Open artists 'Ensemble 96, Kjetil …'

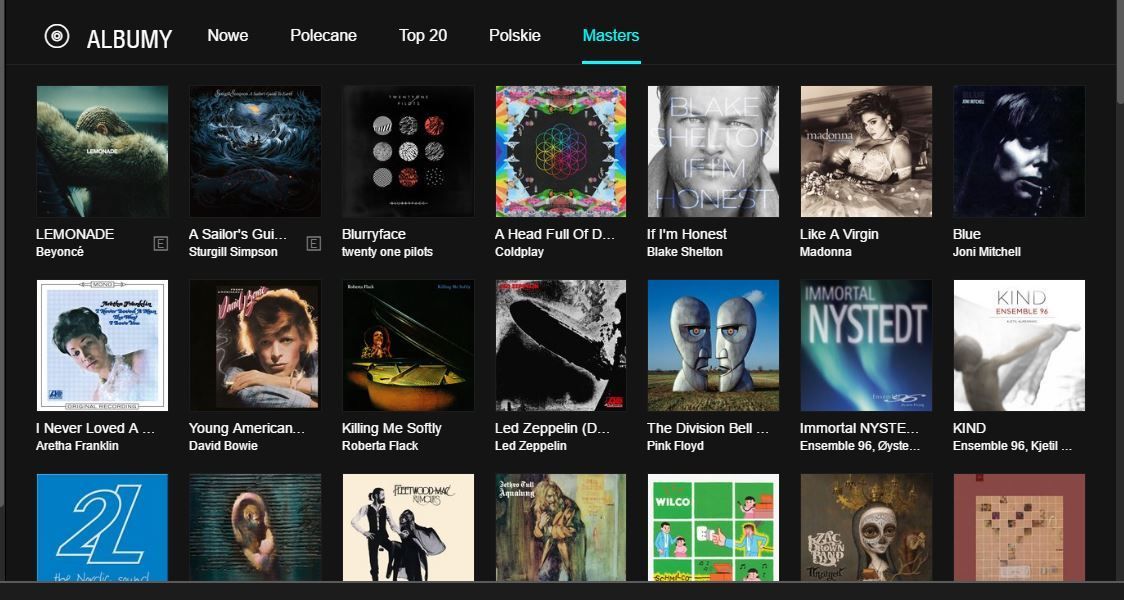tap(1012, 446)
